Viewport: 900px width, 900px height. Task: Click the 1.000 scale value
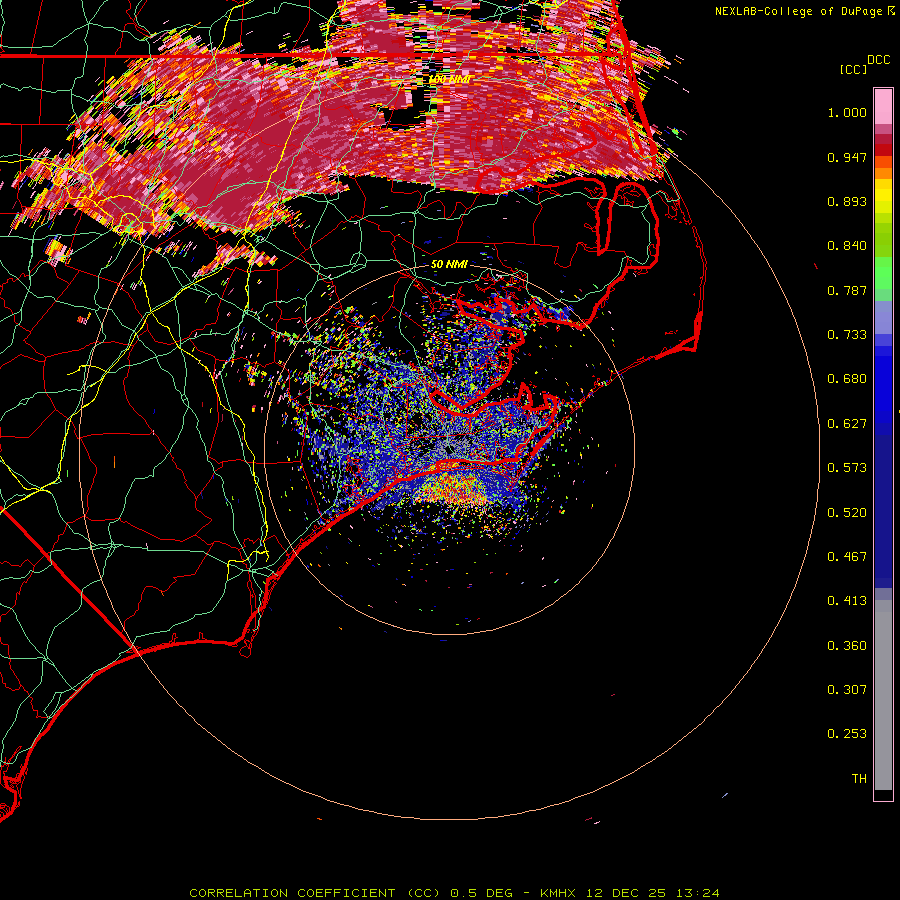tap(847, 112)
